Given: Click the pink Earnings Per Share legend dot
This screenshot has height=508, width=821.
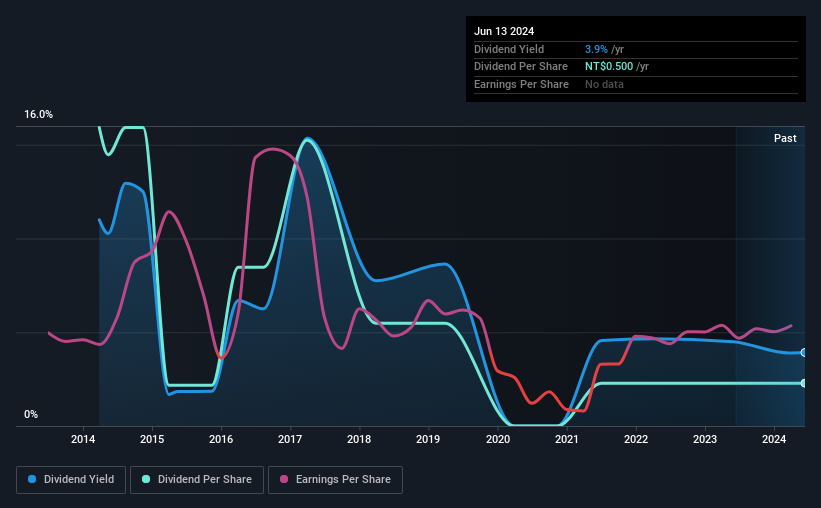Looking at the screenshot, I should click(x=284, y=479).
